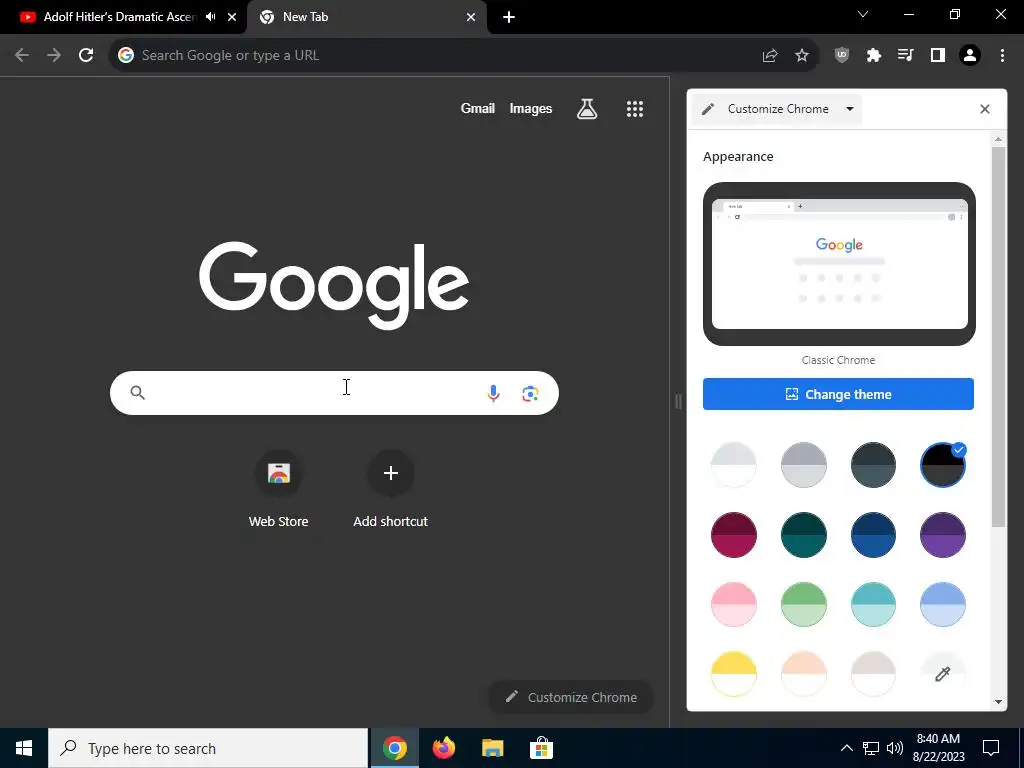This screenshot has height=768, width=1024.
Task: Click the bottom Customize Chrome button
Action: point(571,697)
